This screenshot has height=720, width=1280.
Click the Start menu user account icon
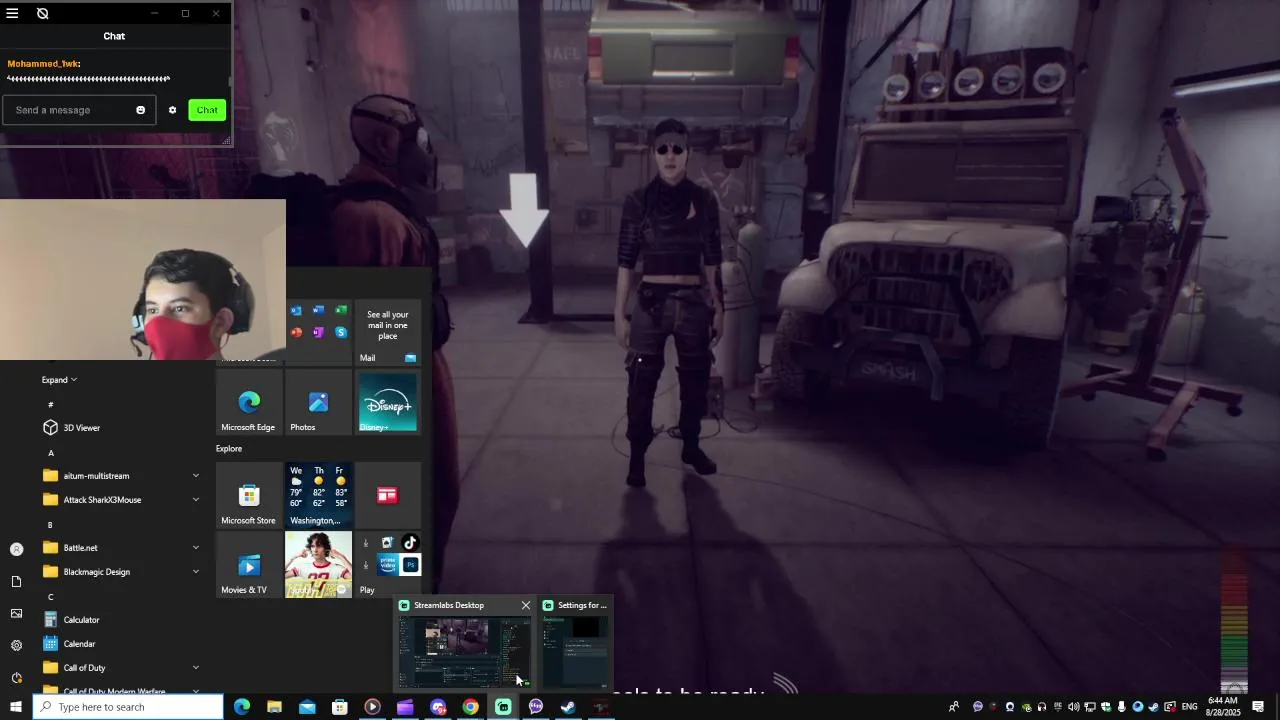[x=16, y=549]
